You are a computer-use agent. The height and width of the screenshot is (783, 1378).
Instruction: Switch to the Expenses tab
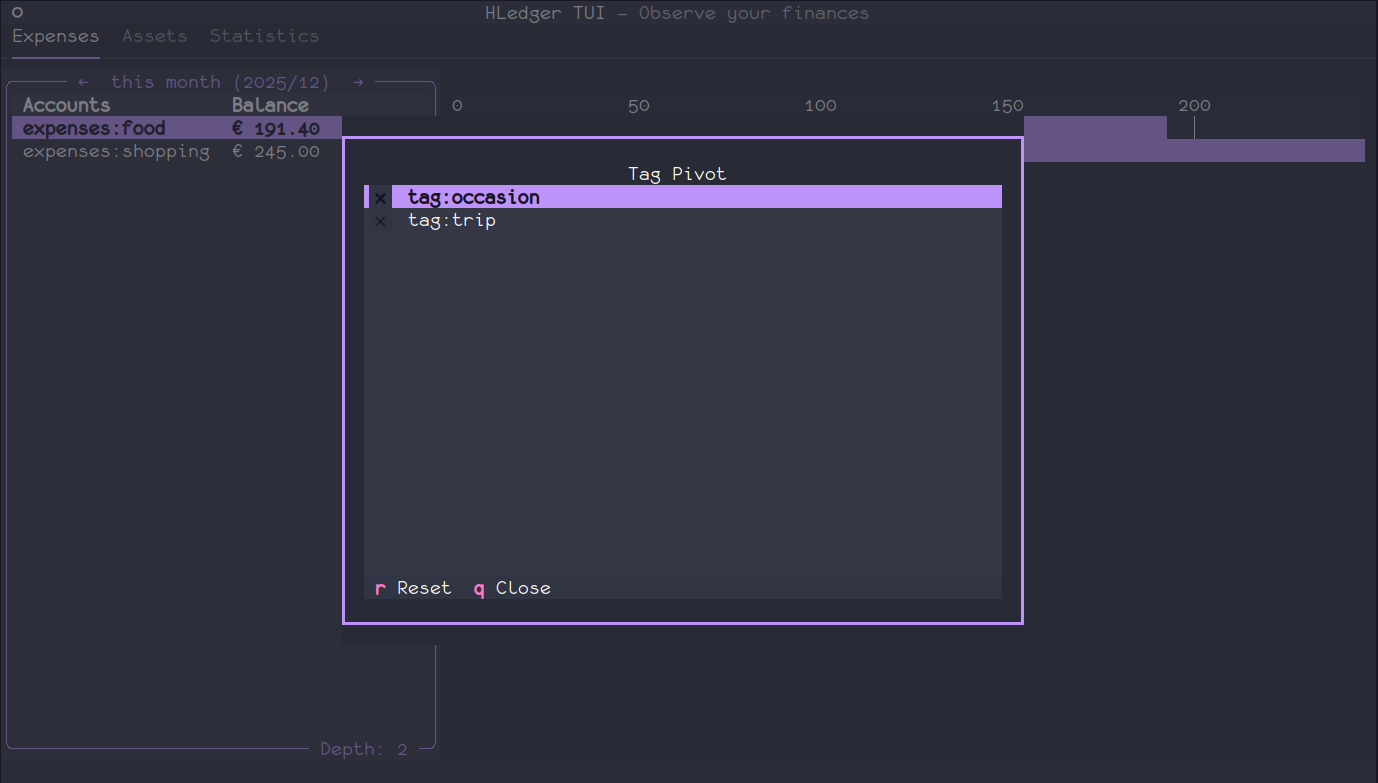pyautogui.click(x=55, y=36)
